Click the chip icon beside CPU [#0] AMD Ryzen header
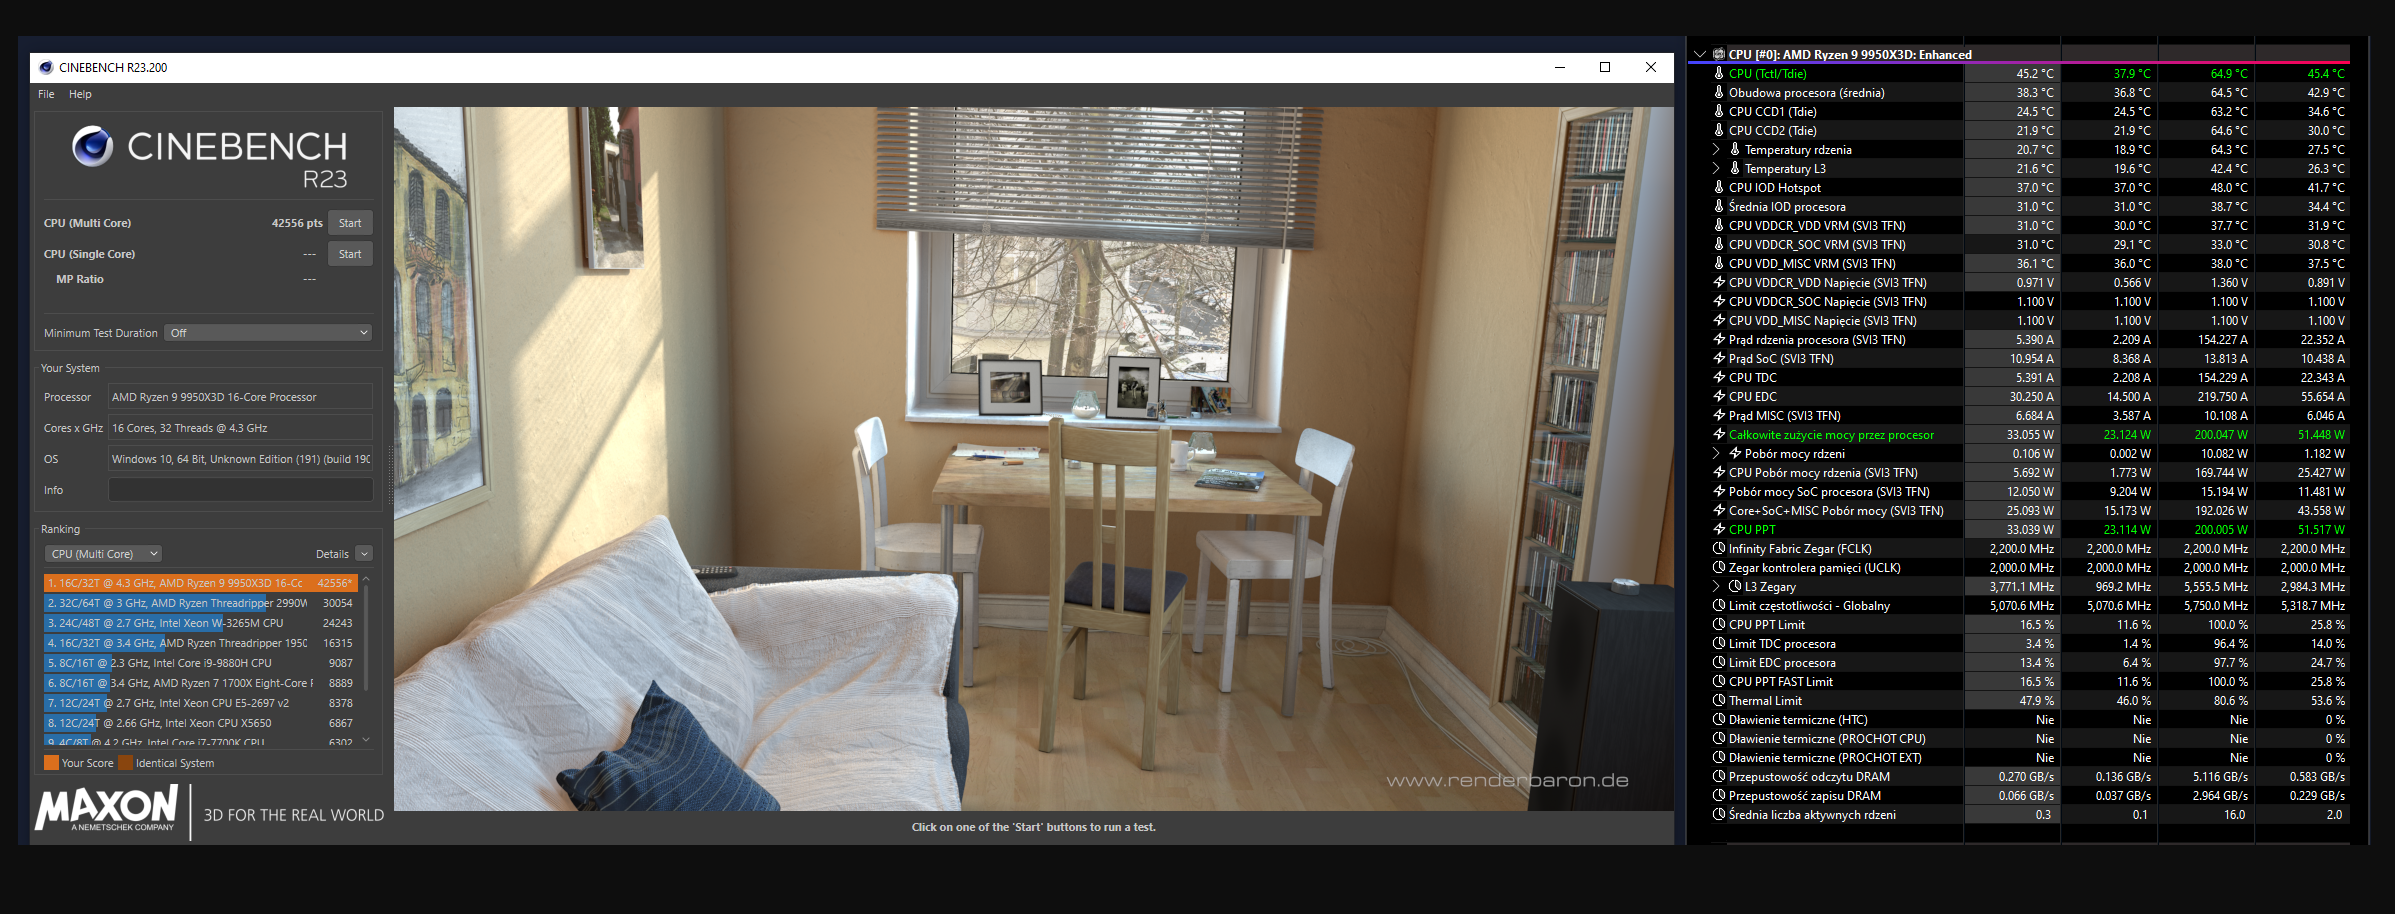2395x914 pixels. point(1719,54)
